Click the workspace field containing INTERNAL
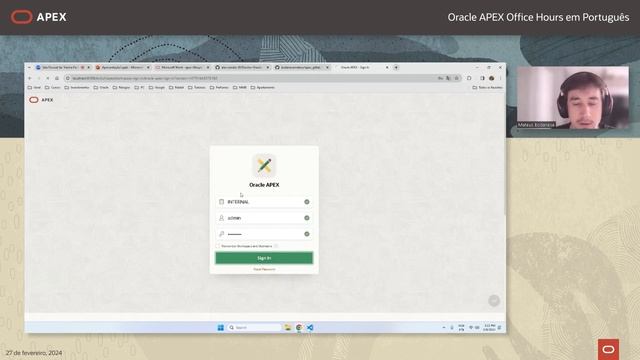This screenshot has height=360, width=640. 264,202
